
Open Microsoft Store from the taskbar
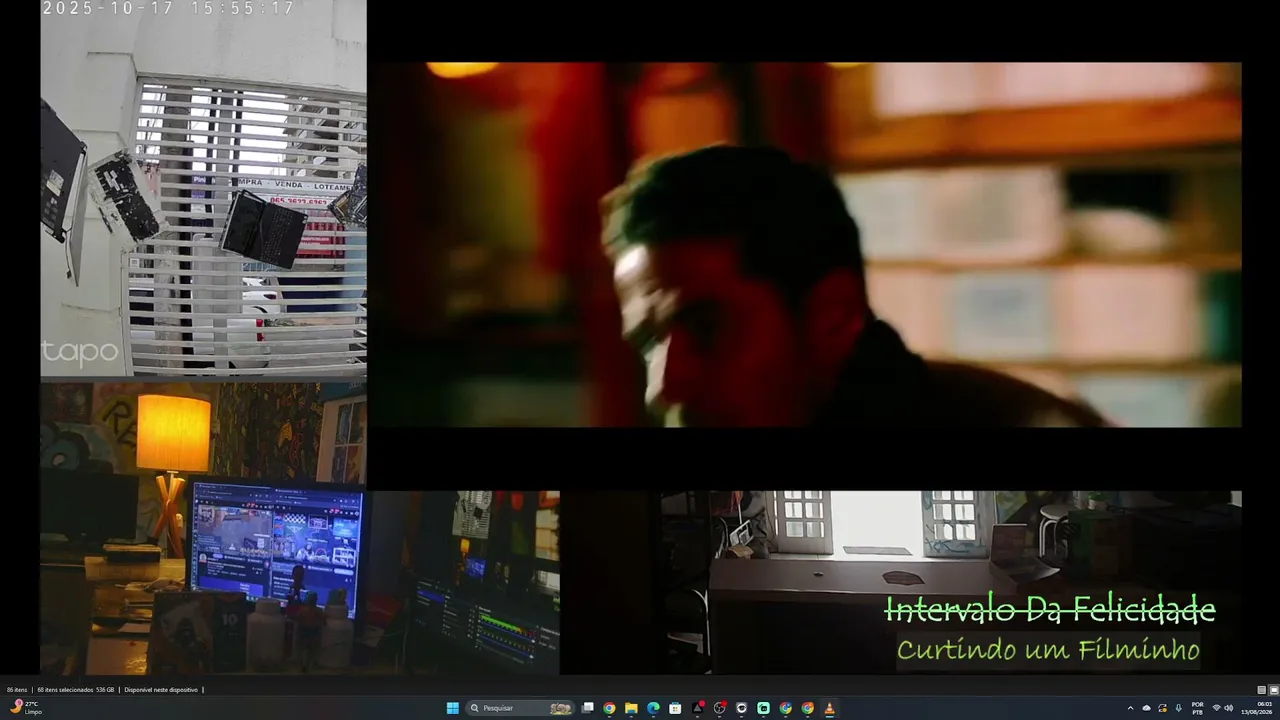pos(675,708)
